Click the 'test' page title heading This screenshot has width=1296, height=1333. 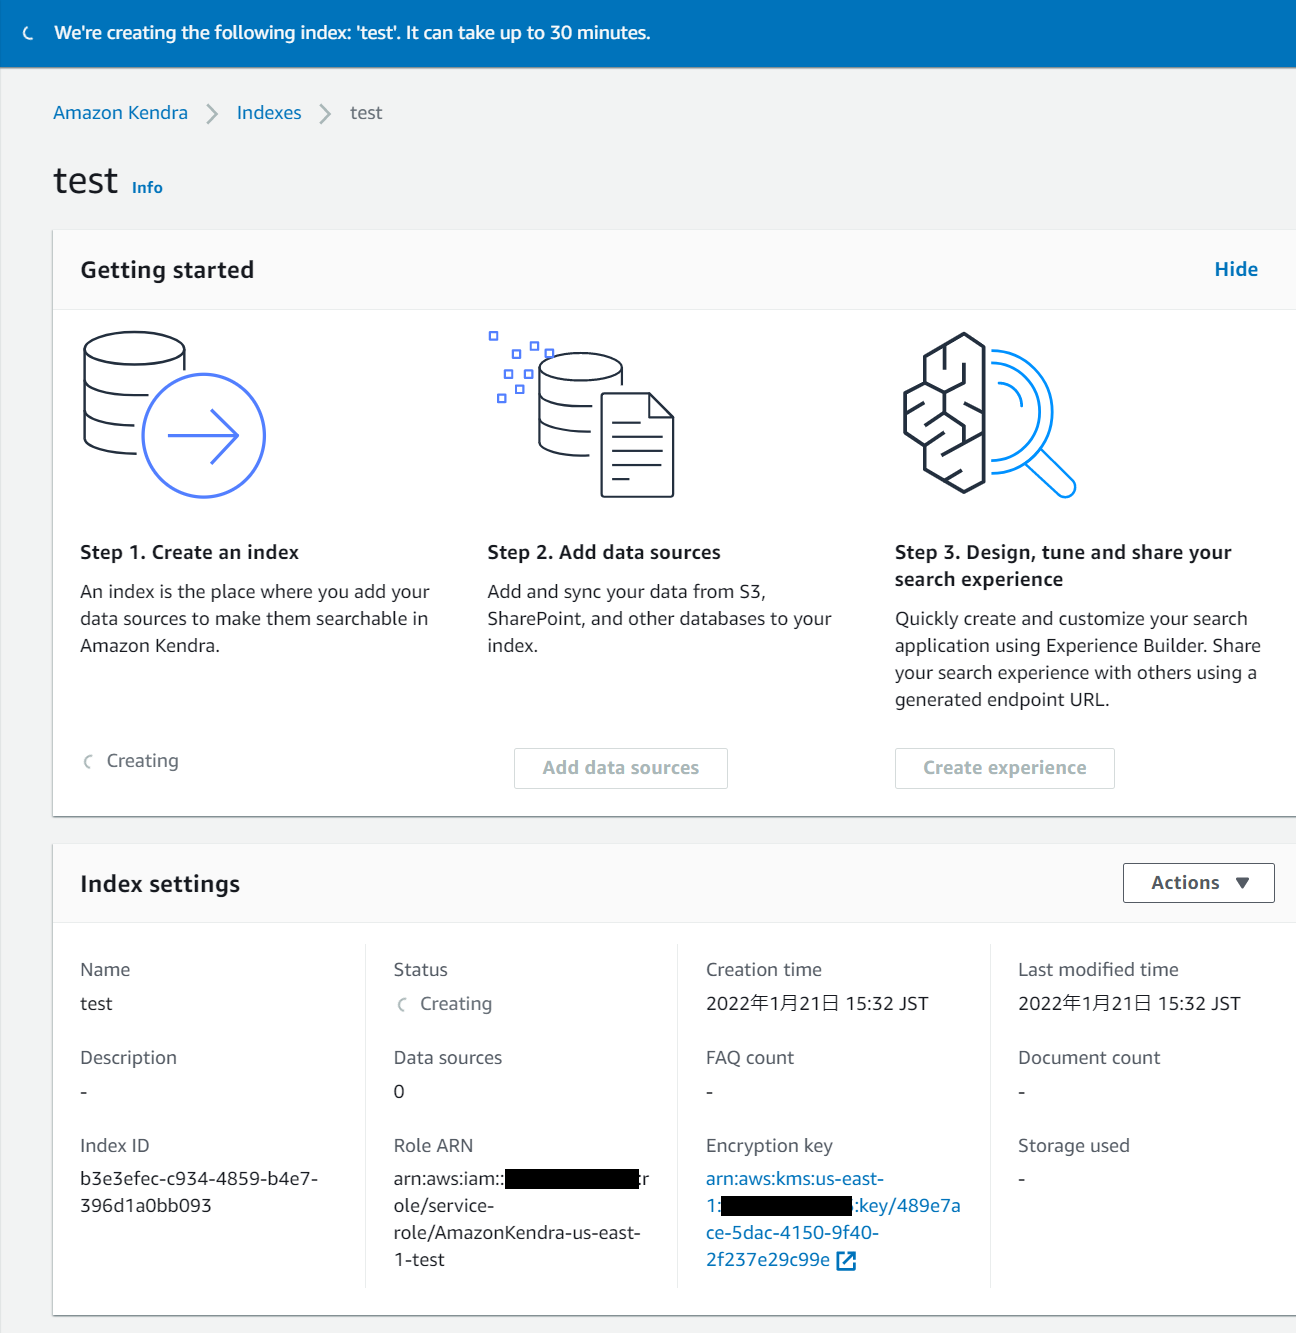pos(86,181)
